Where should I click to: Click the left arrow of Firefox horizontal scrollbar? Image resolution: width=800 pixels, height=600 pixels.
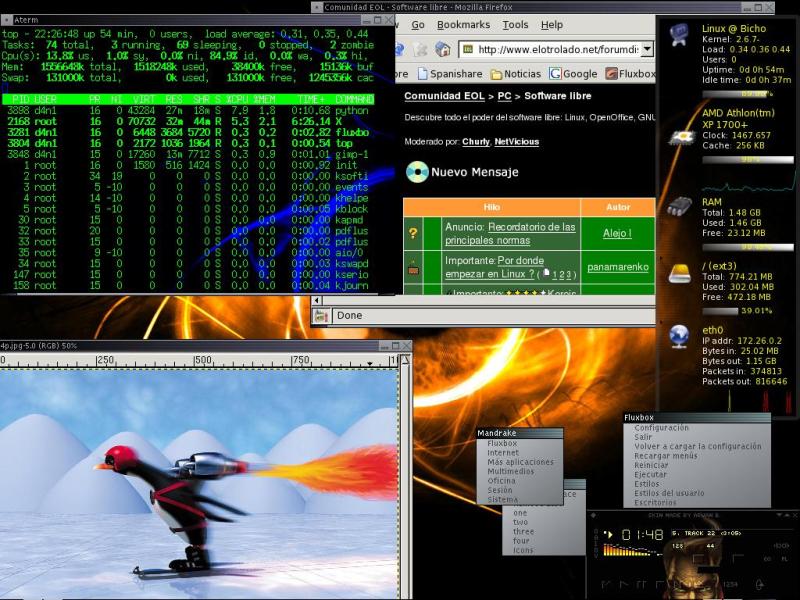point(317,301)
